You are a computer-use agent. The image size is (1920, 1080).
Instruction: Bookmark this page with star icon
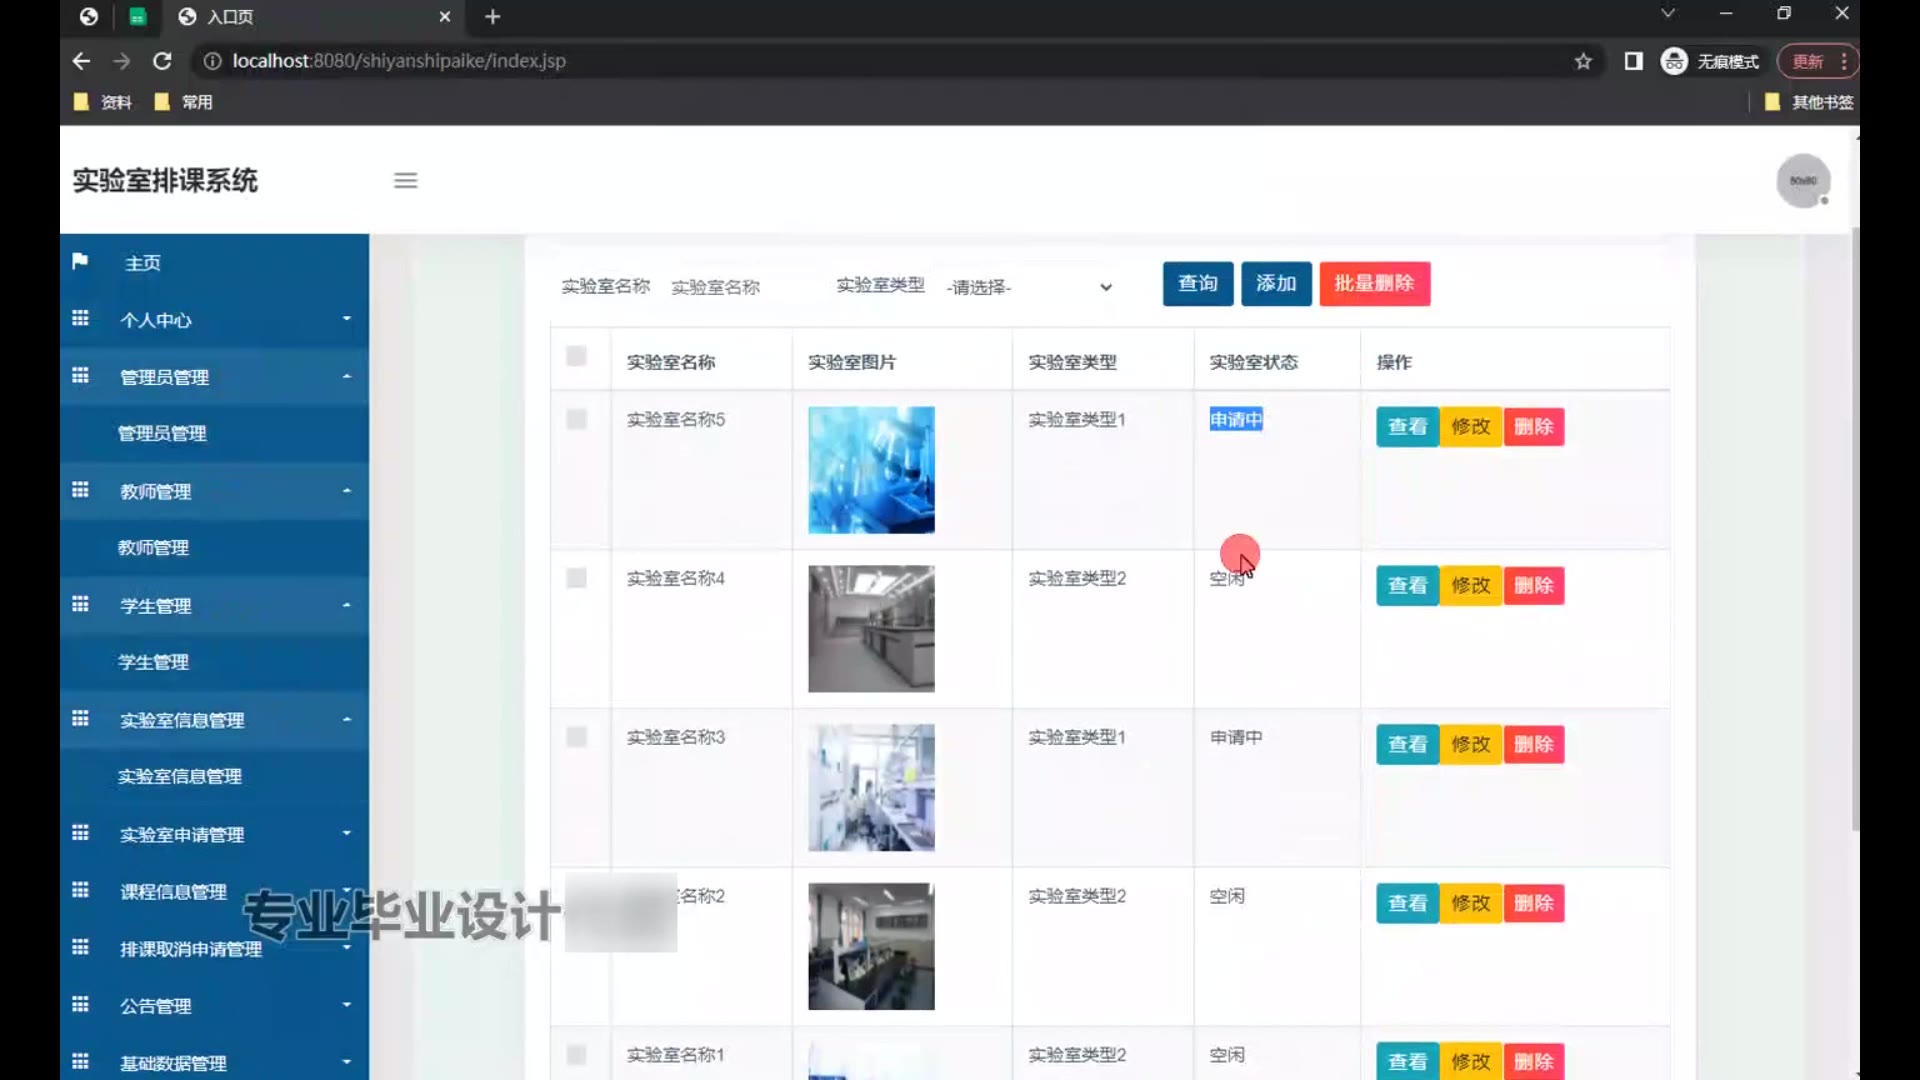point(1583,61)
